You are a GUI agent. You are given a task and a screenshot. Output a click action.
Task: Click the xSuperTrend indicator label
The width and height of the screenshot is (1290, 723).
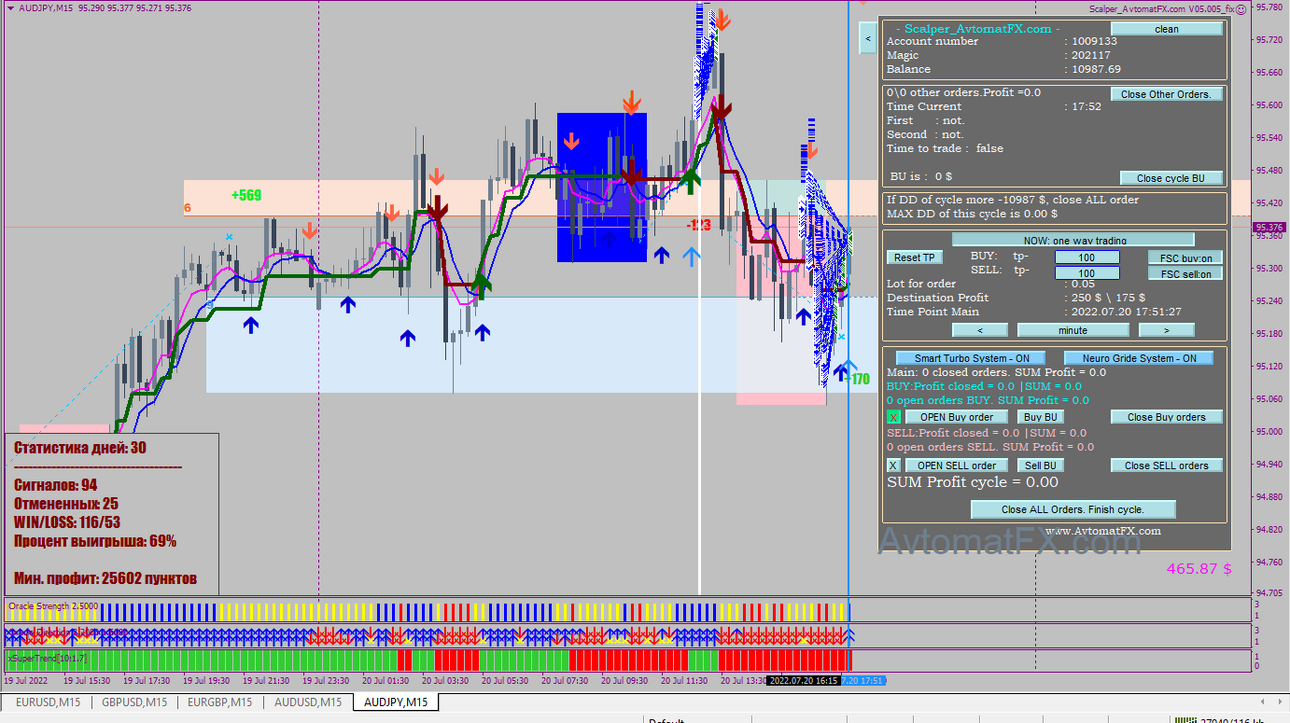pos(48,657)
